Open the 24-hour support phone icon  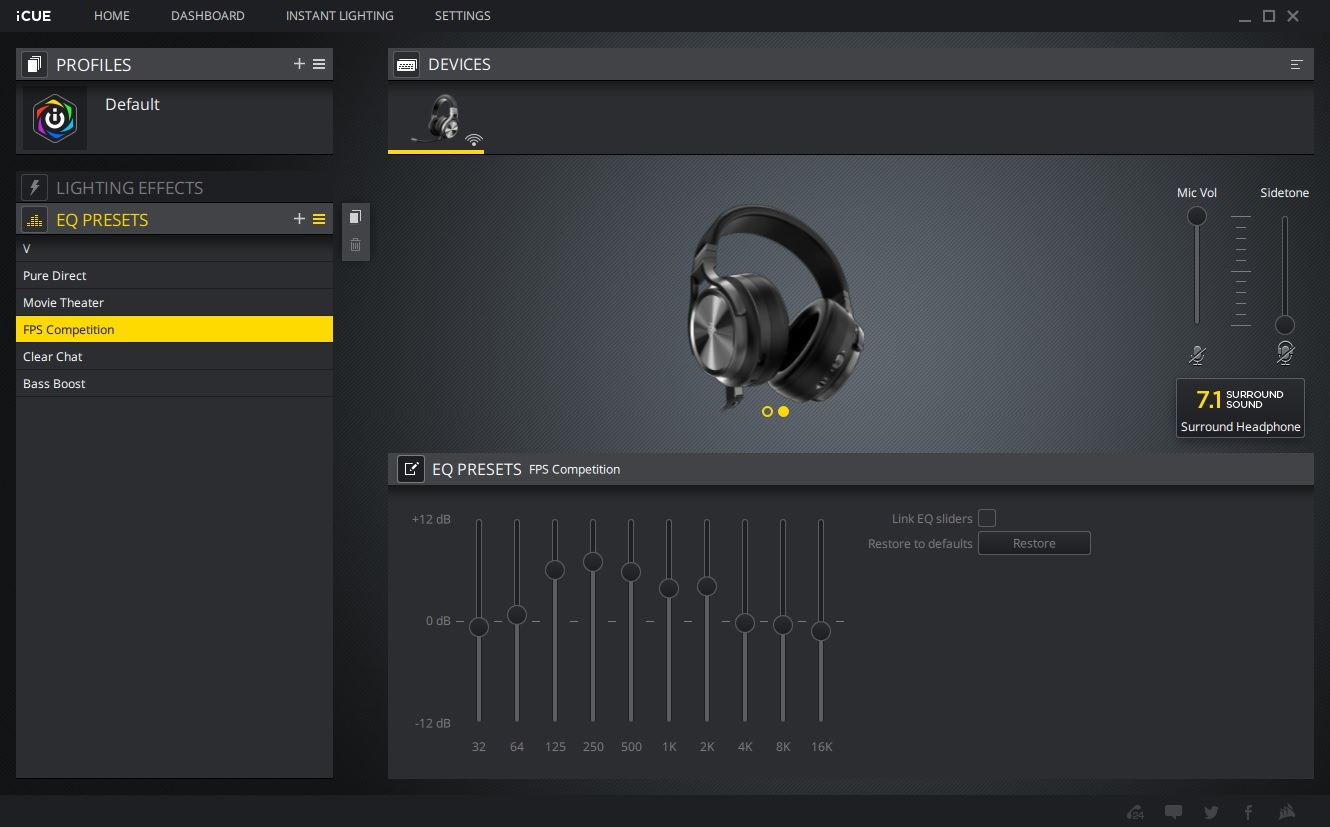(1134, 812)
